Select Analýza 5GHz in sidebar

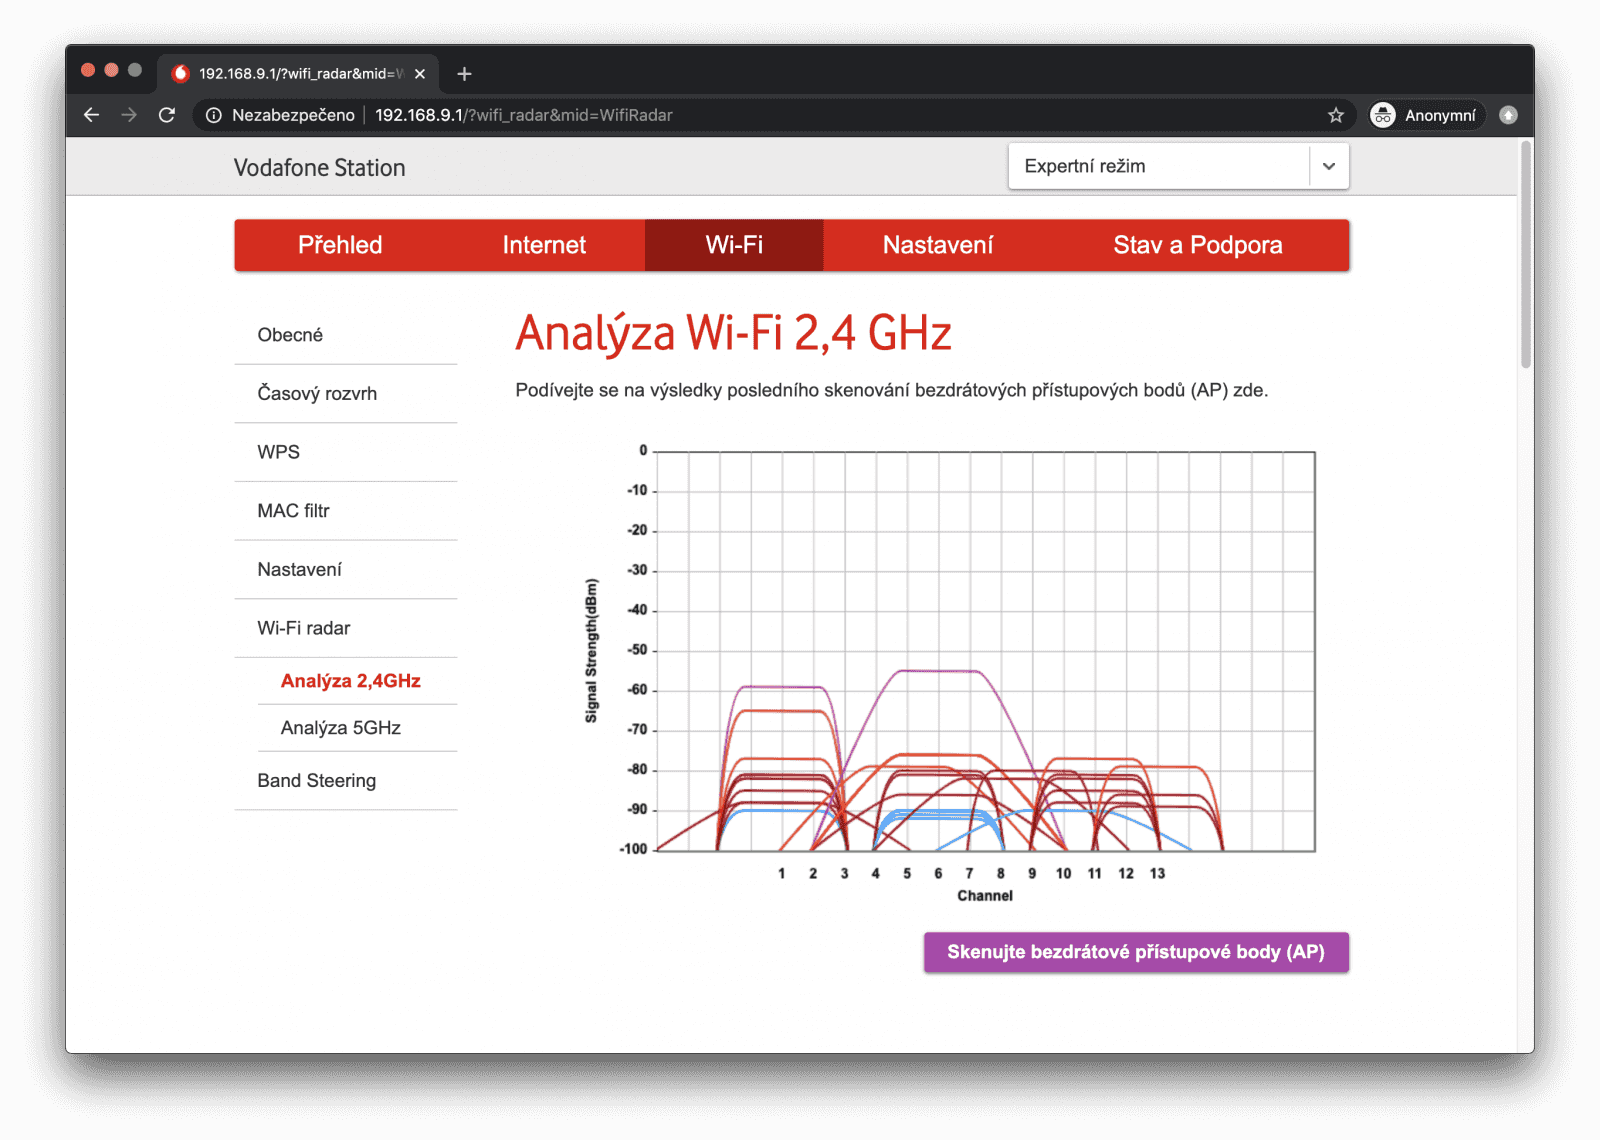[341, 728]
